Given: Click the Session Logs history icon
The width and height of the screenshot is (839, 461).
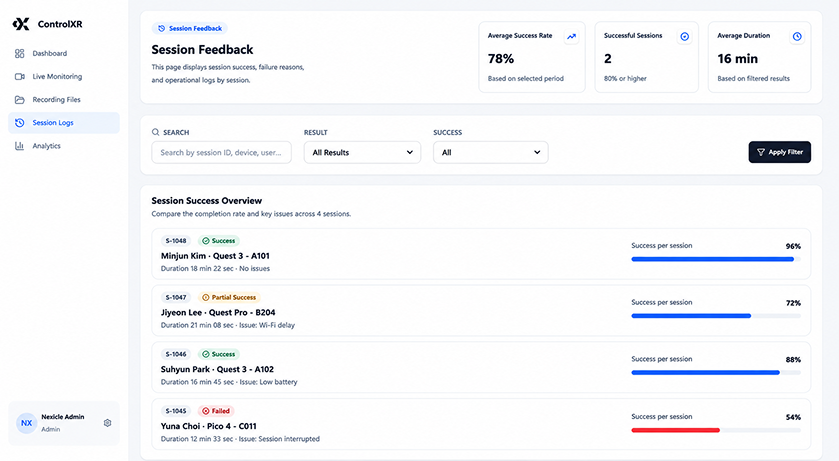Looking at the screenshot, I should [x=20, y=122].
